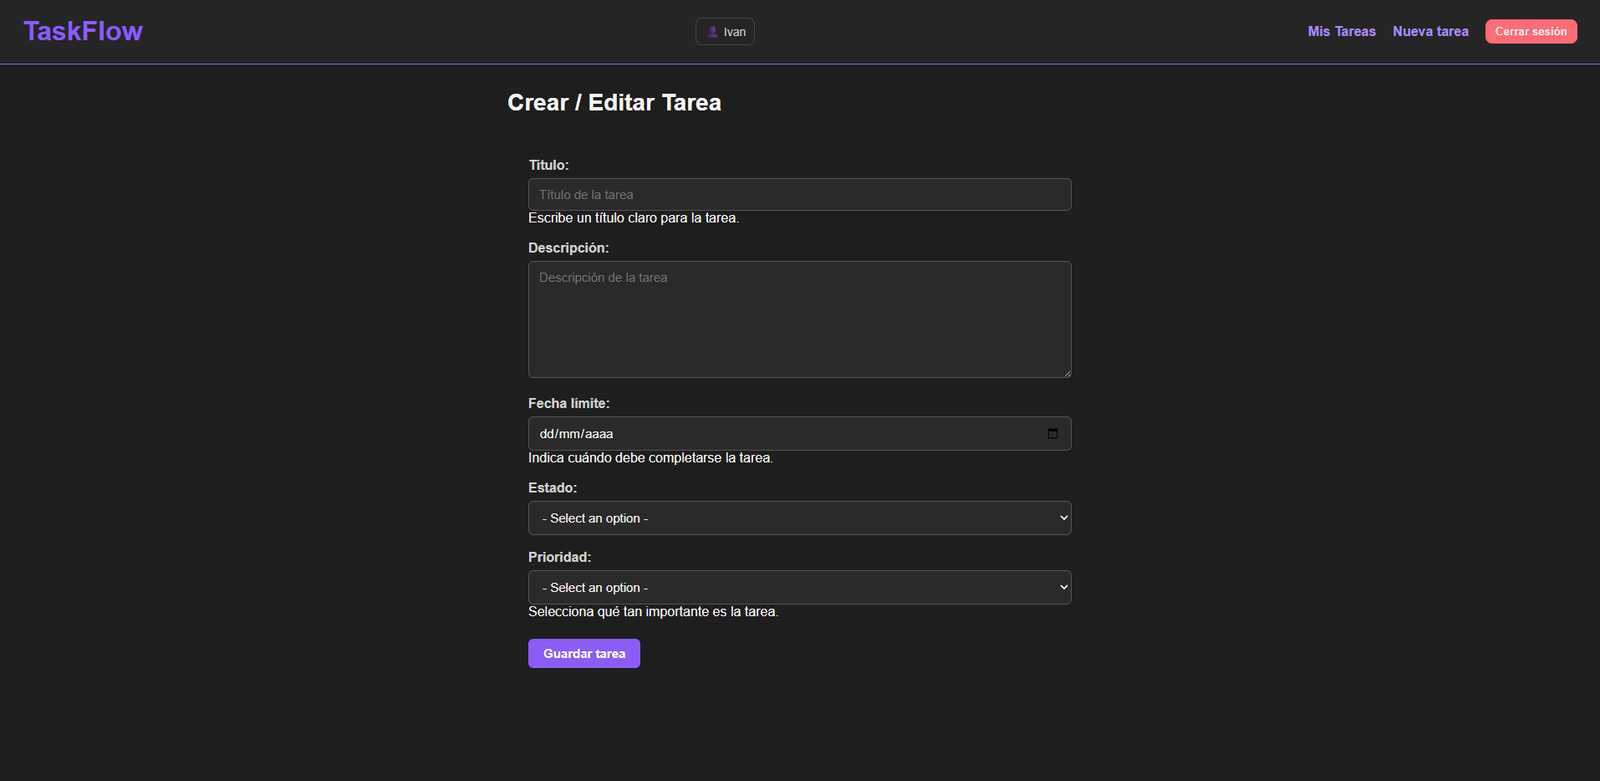
Task: Grab the Descripción textarea resize handle
Action: pyautogui.click(x=1067, y=373)
